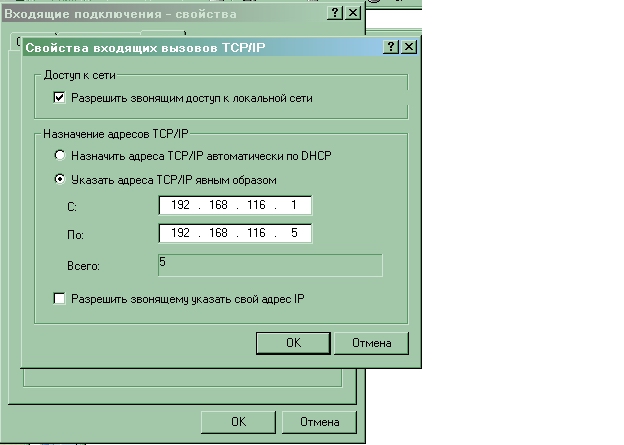Click first octet 192 in the 'С:' address

pos(181,206)
